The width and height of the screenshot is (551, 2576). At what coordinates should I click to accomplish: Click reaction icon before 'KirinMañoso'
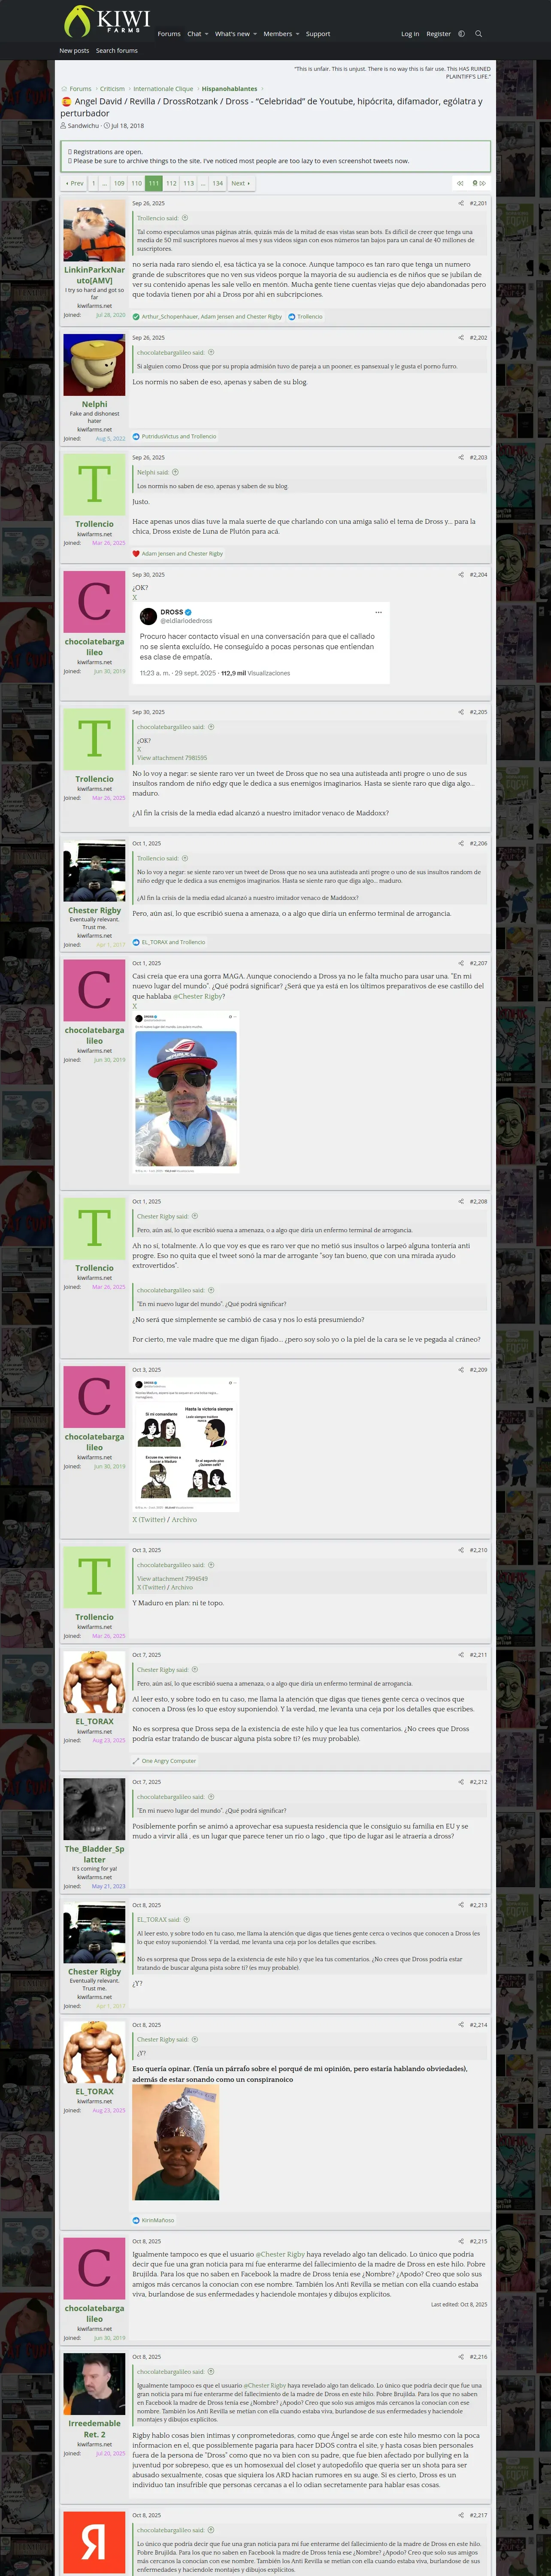click(136, 2220)
